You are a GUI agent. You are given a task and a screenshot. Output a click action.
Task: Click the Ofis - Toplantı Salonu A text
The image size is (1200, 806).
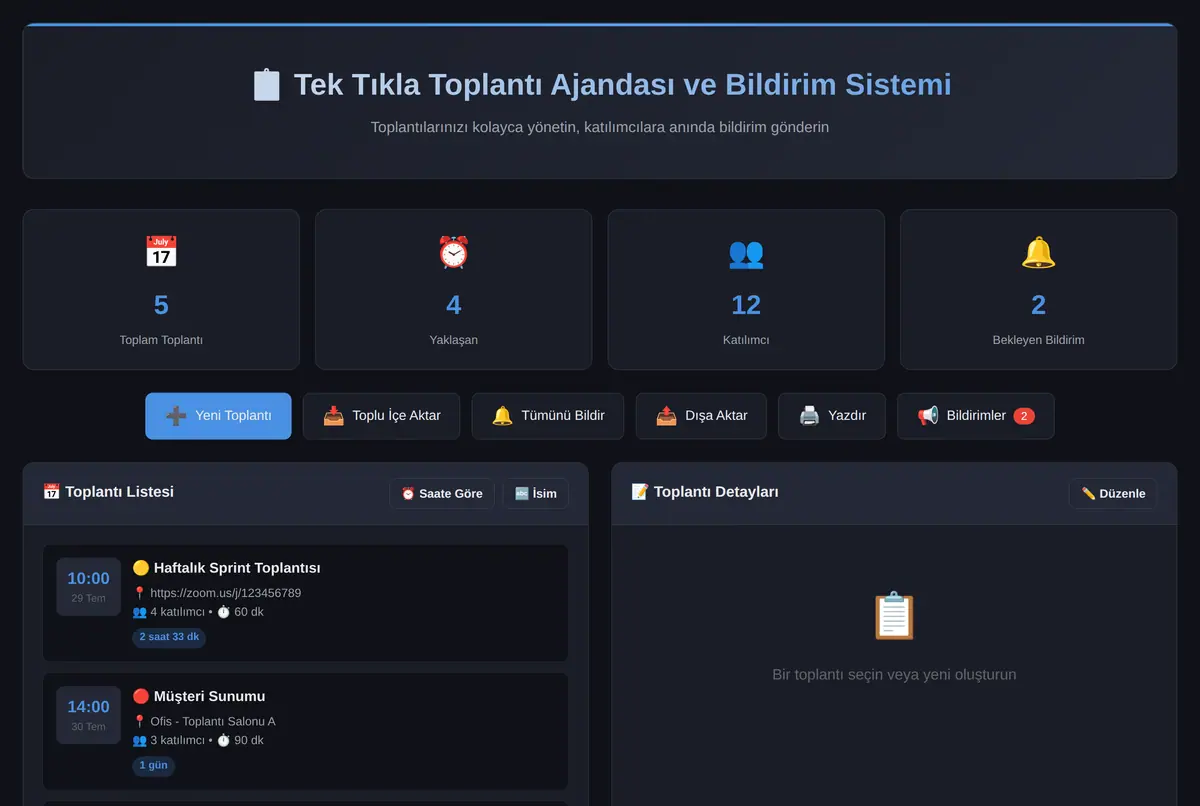[x=213, y=722]
